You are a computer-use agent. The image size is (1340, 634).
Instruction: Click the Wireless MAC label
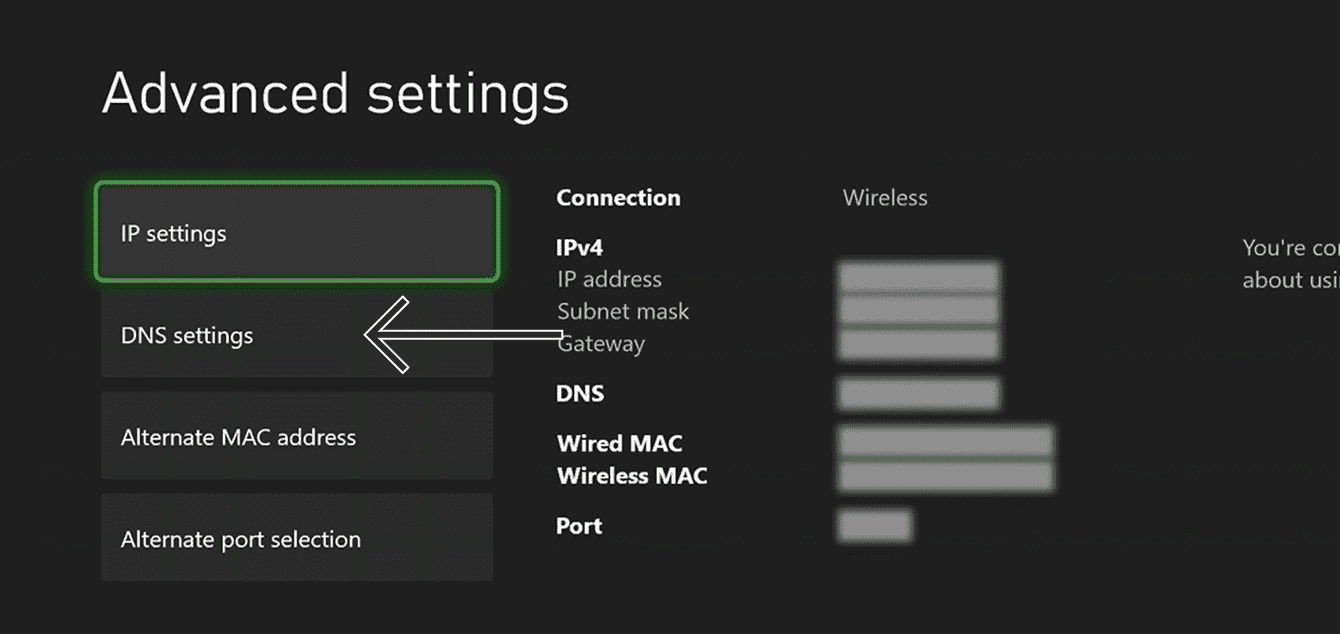(632, 476)
